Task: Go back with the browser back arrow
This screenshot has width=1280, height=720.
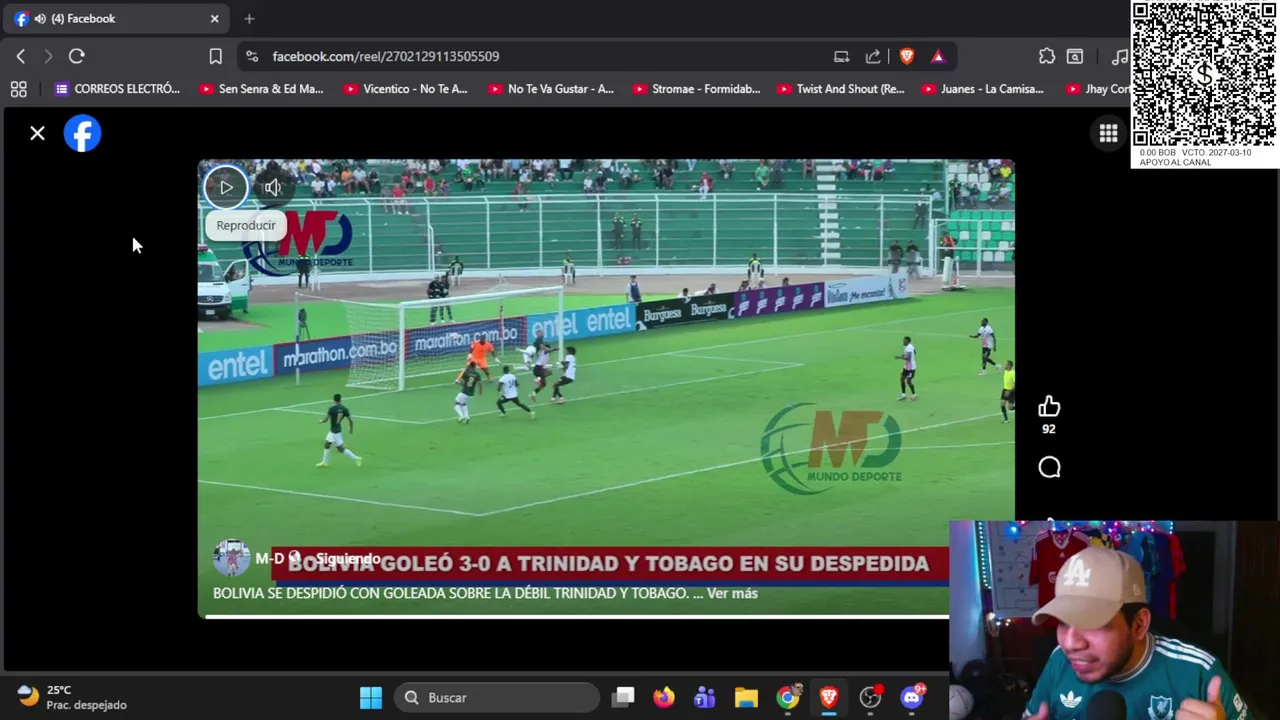Action: tap(21, 56)
